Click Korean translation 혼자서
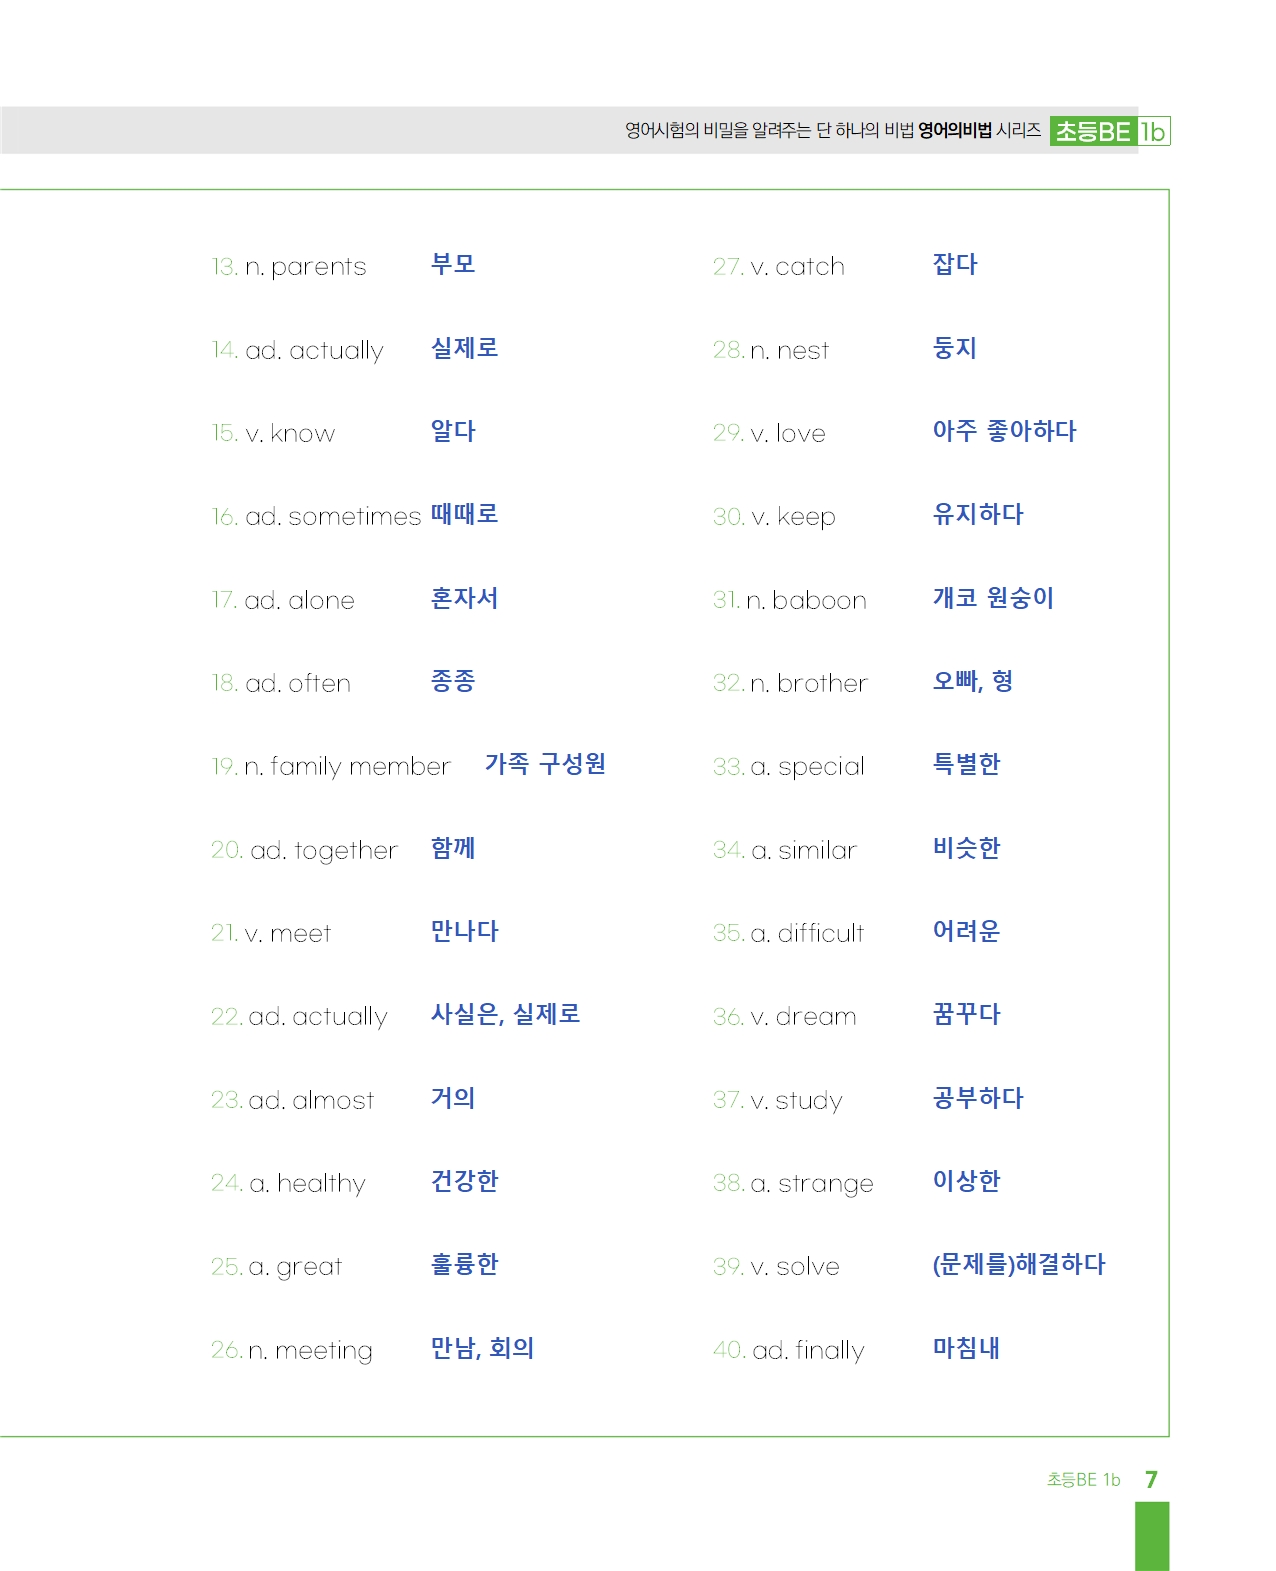 [464, 598]
